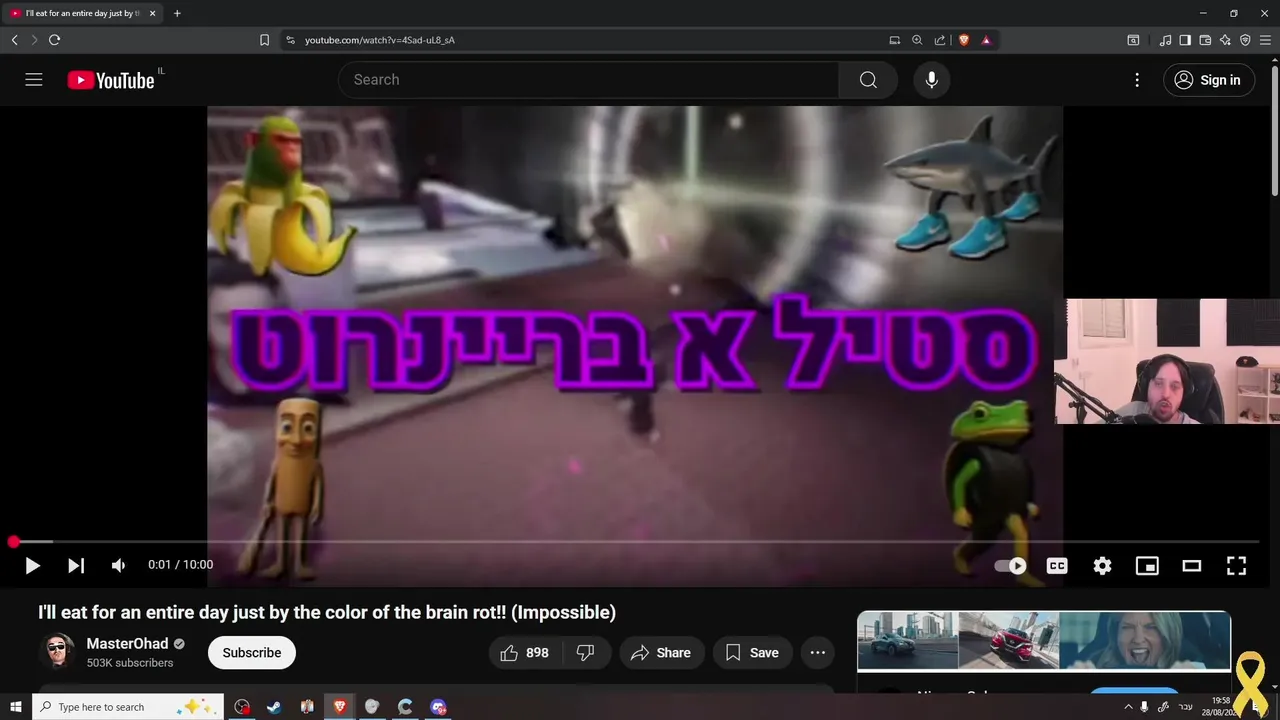Viewport: 1280px width, 720px height.
Task: Share this video
Action: coord(661,653)
